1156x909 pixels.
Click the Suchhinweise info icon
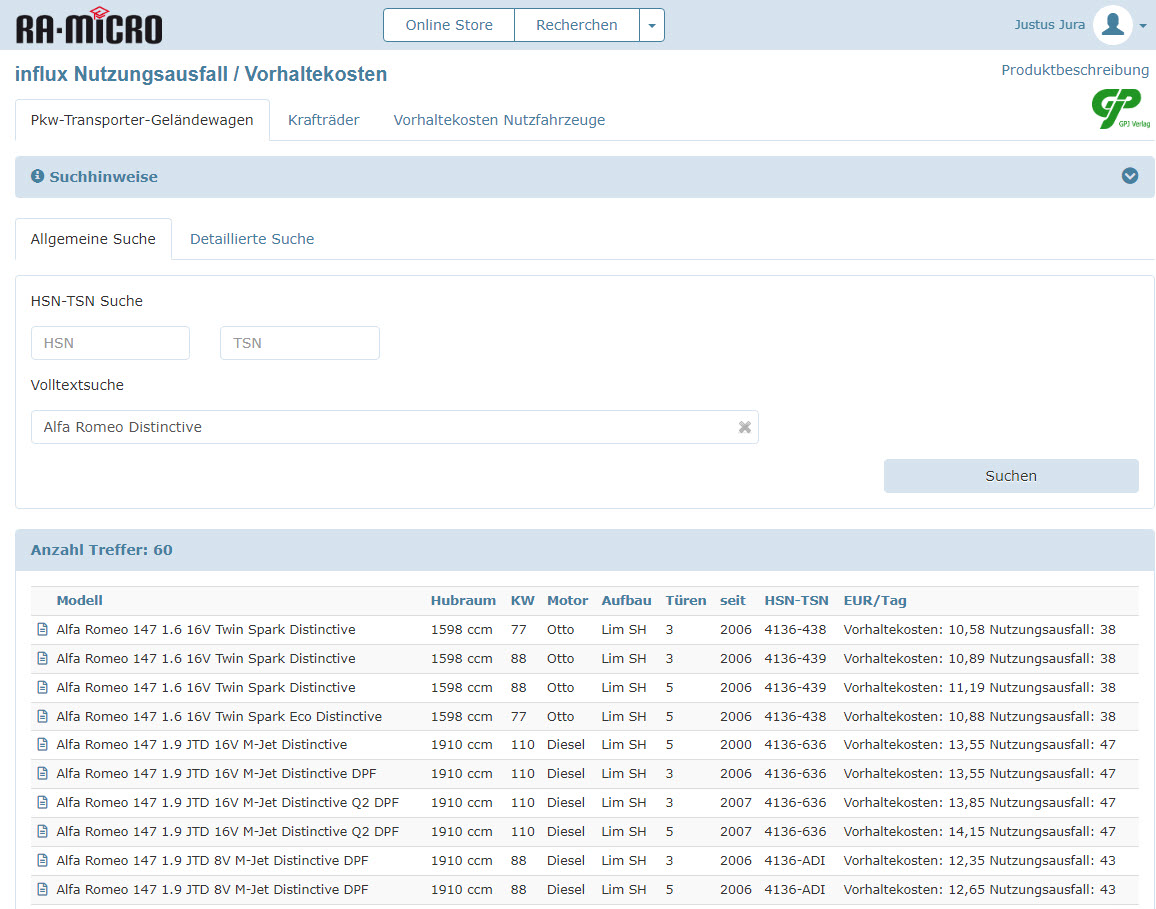point(38,176)
